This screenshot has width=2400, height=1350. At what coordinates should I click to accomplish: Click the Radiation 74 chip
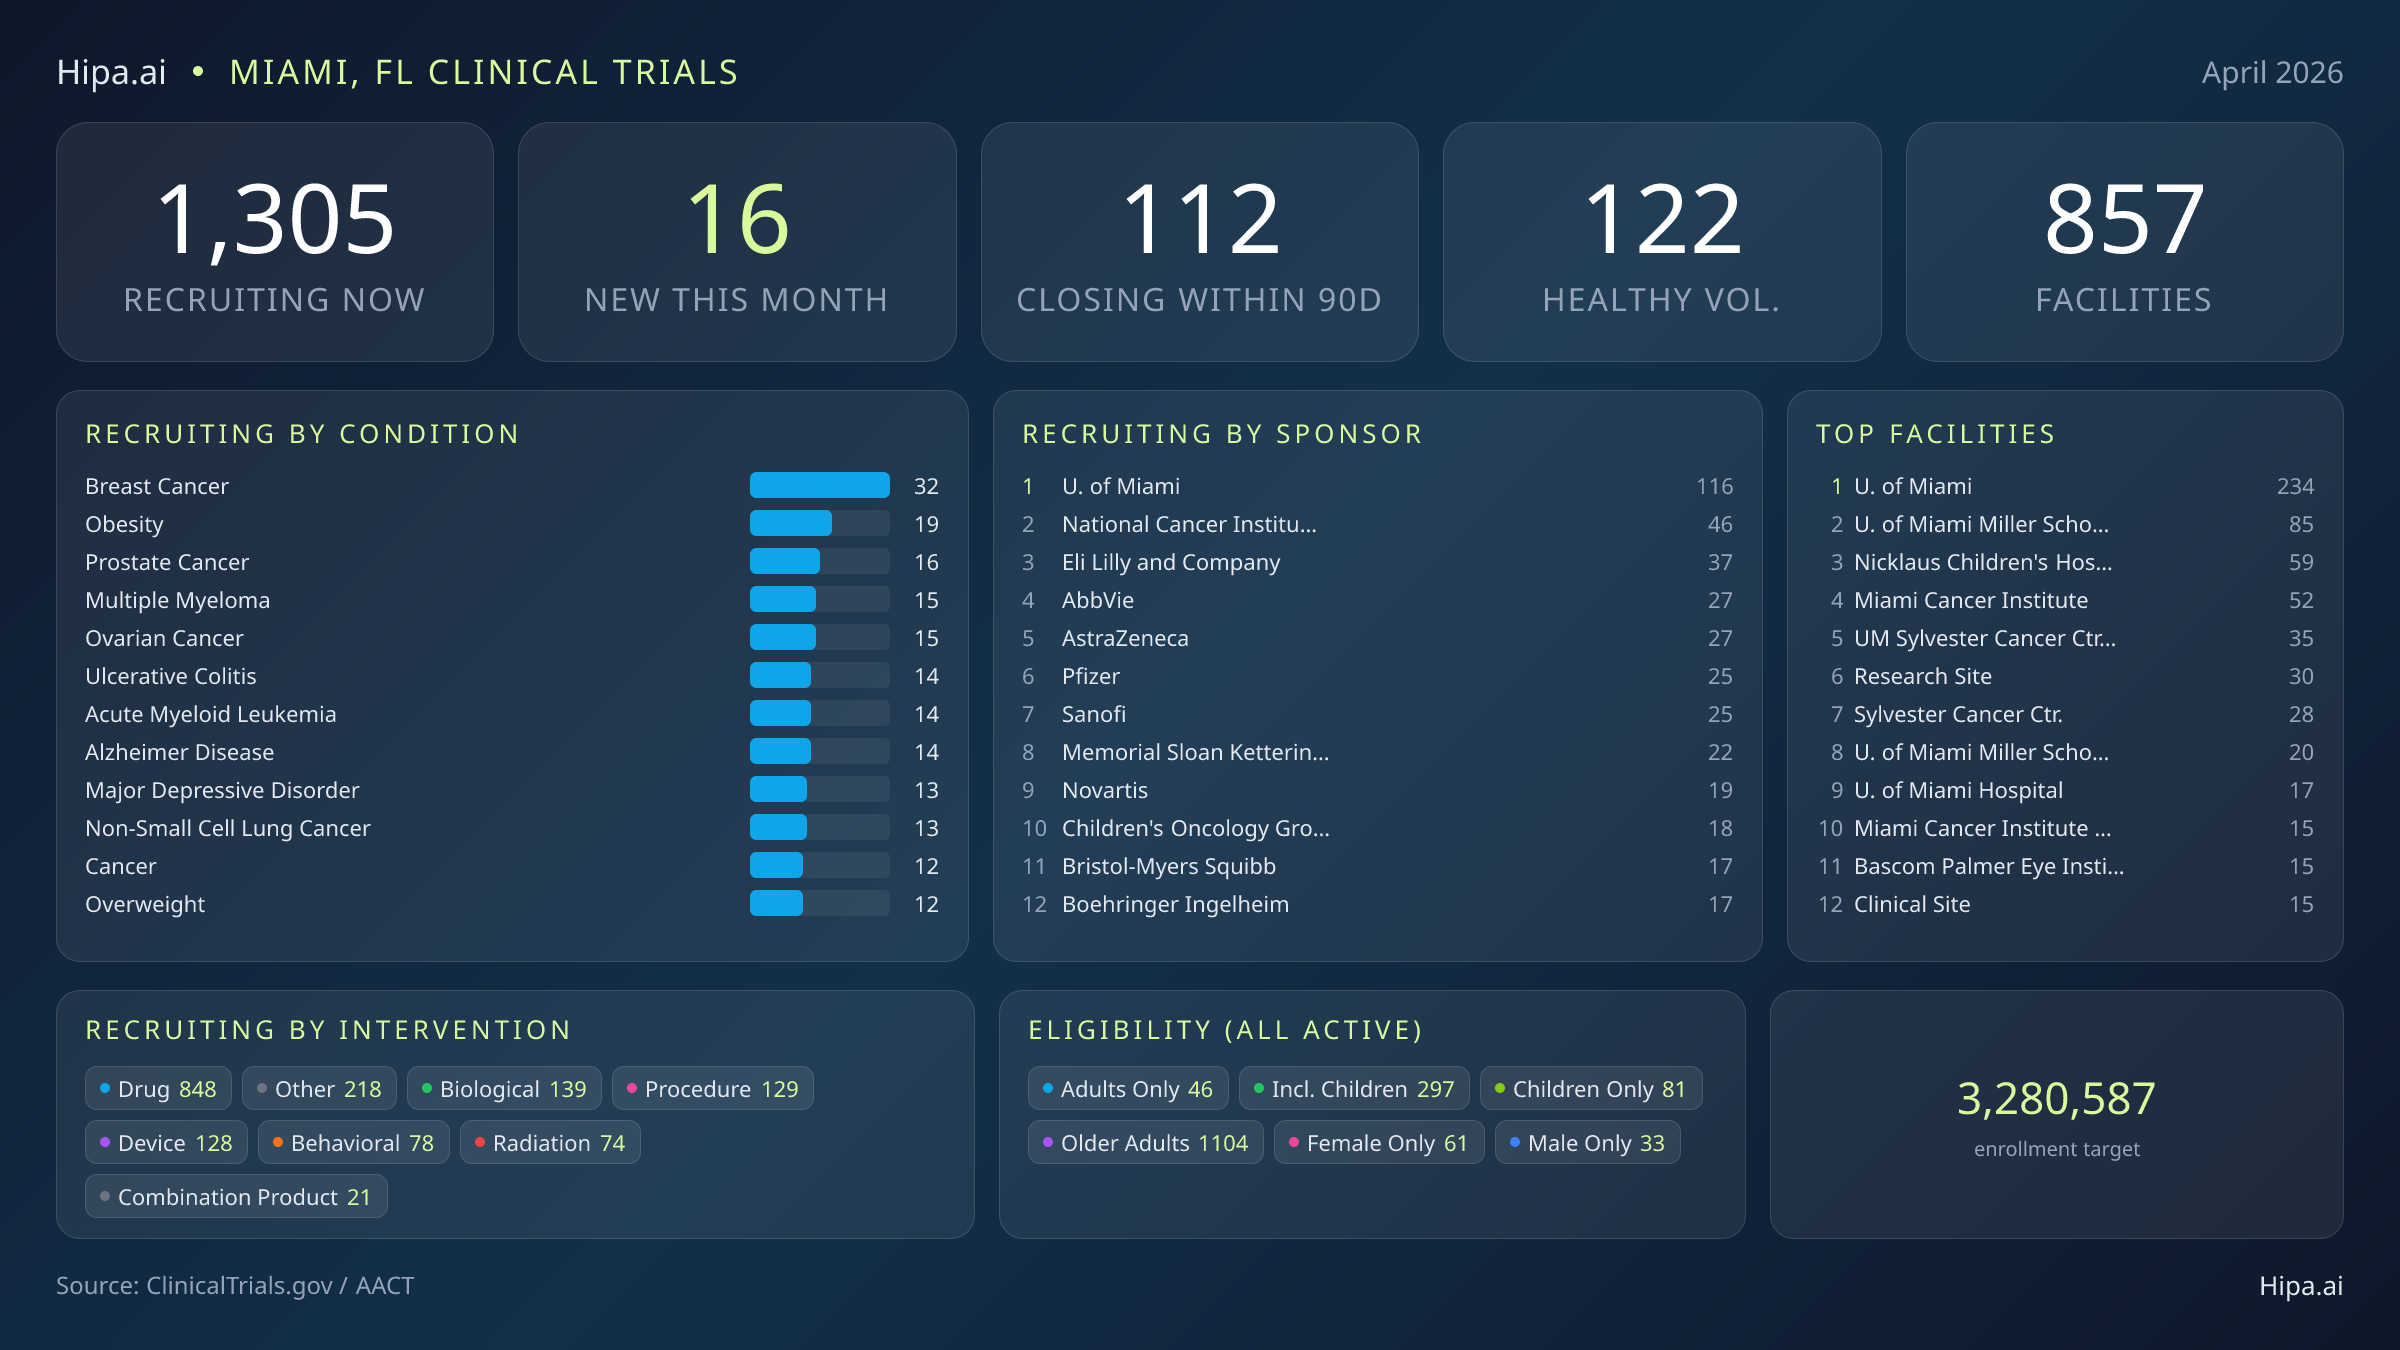(550, 1142)
